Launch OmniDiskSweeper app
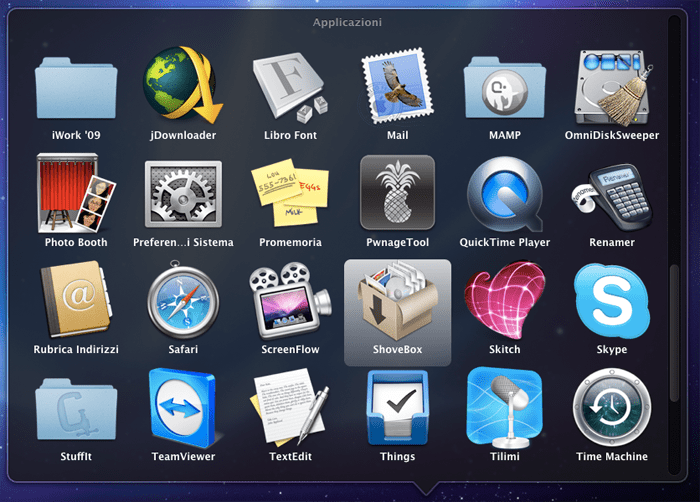The width and height of the screenshot is (700, 502). coord(612,88)
